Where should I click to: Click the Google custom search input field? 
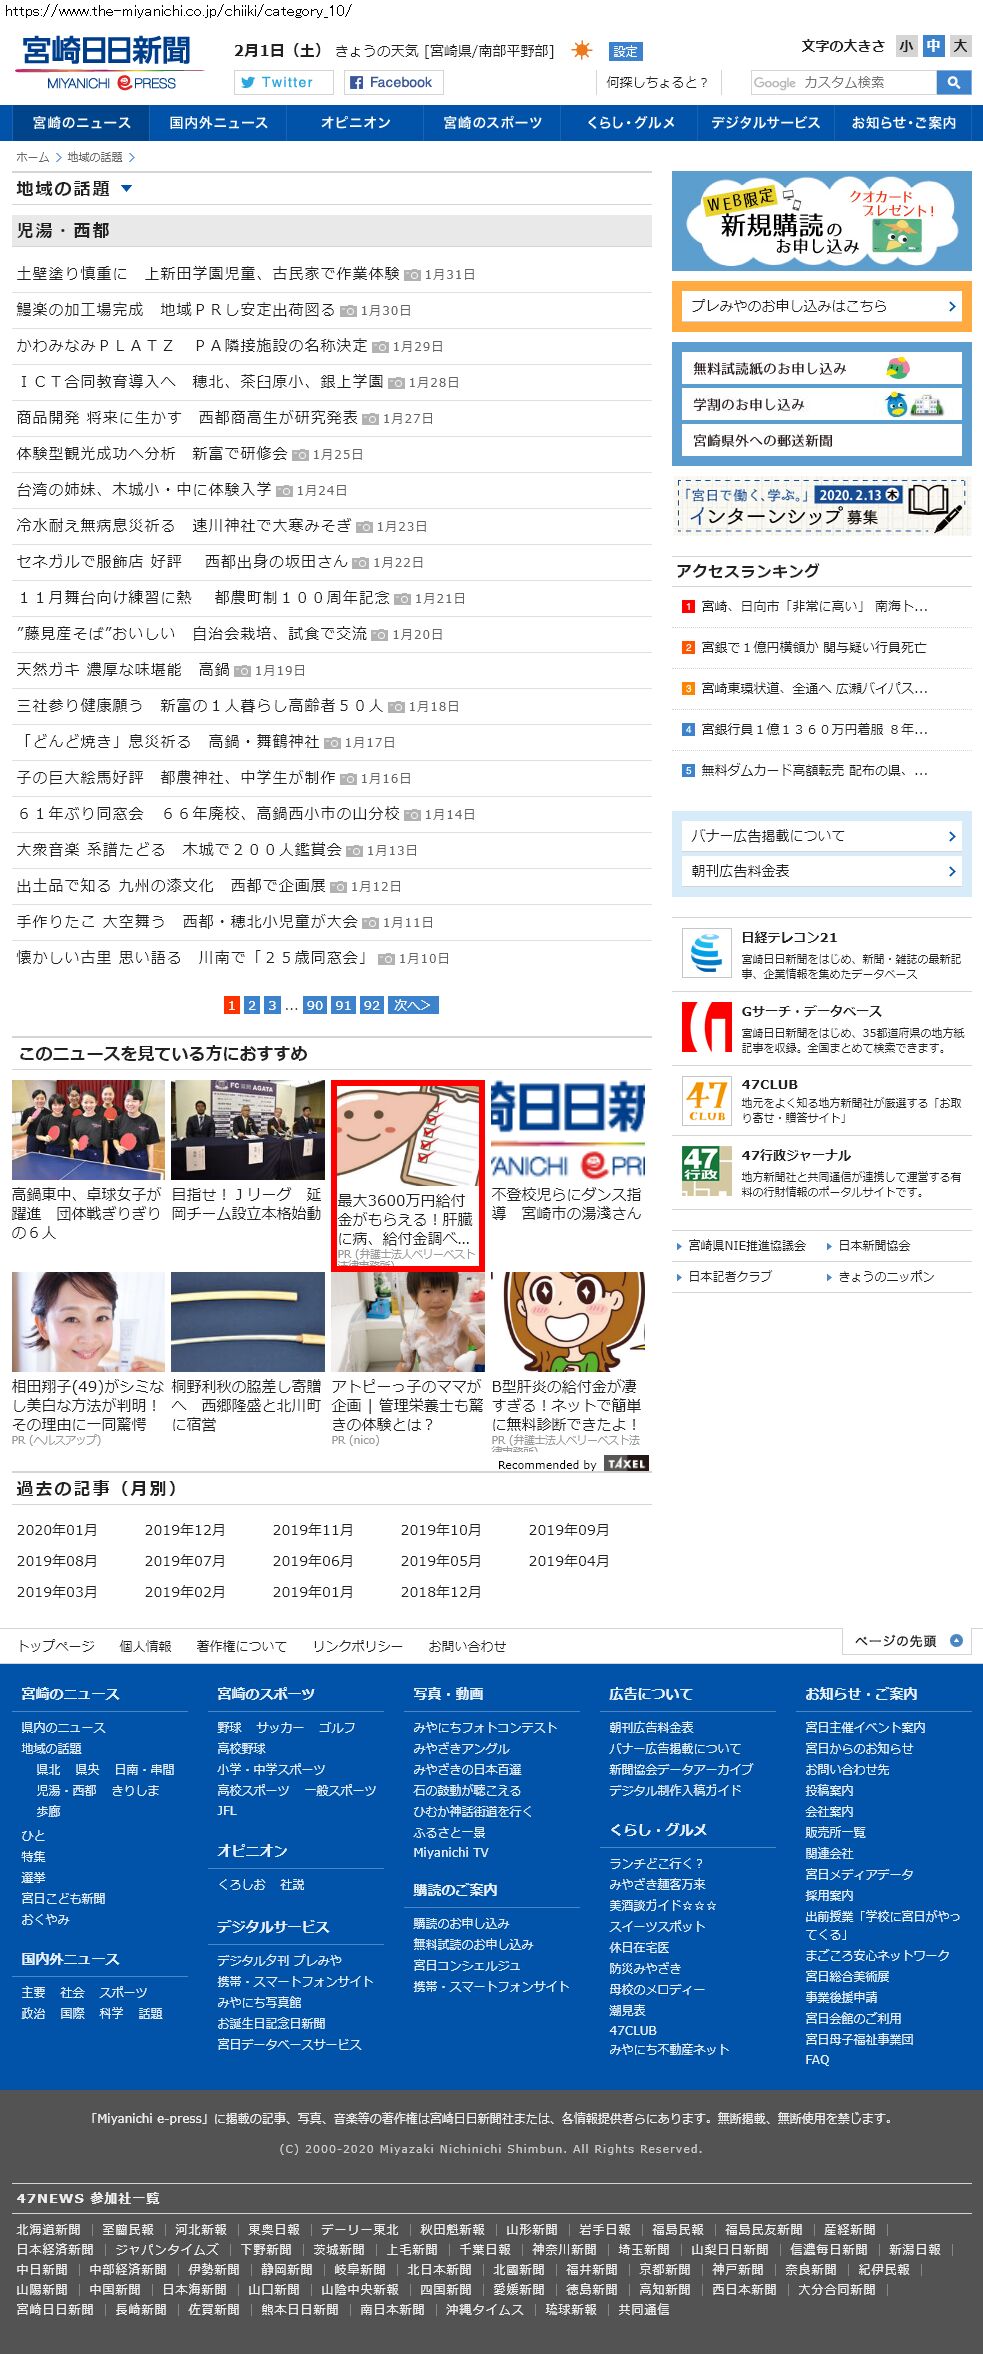(843, 82)
